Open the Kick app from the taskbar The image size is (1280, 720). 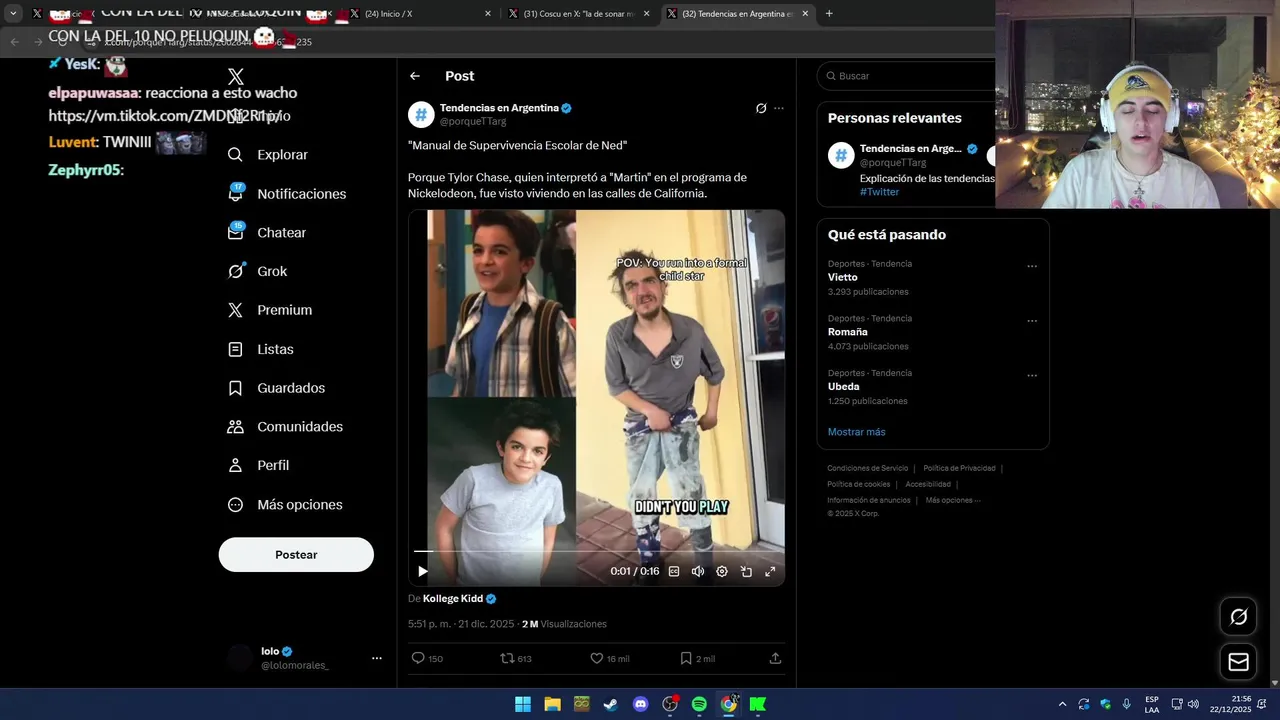tap(758, 704)
